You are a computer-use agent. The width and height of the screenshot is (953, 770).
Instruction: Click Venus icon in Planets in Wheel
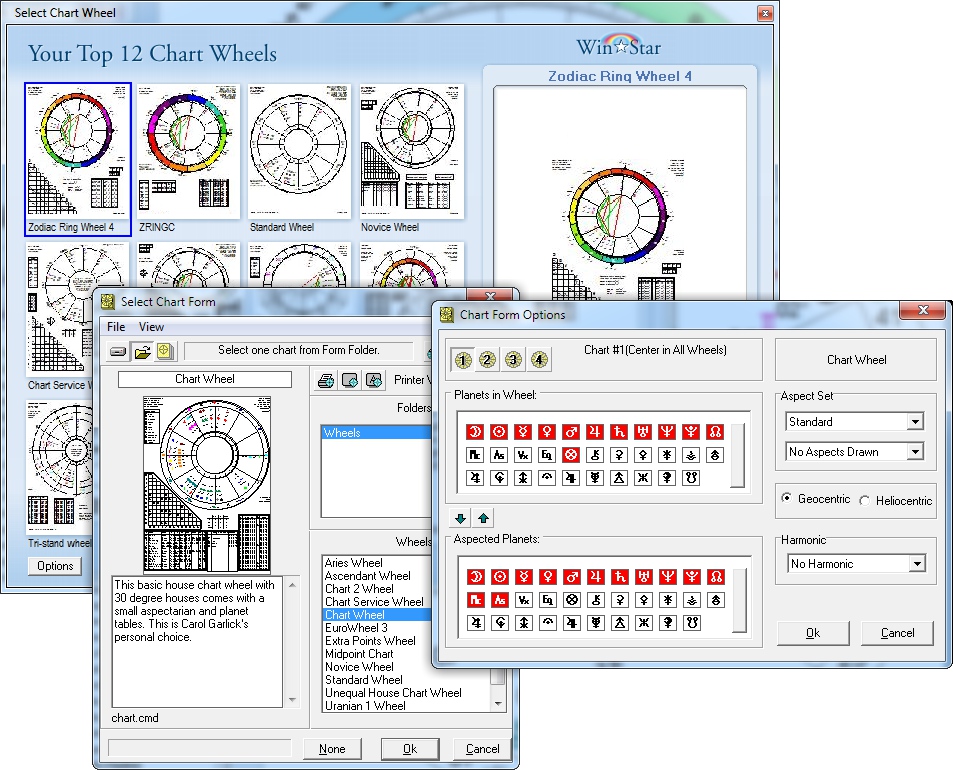547,431
